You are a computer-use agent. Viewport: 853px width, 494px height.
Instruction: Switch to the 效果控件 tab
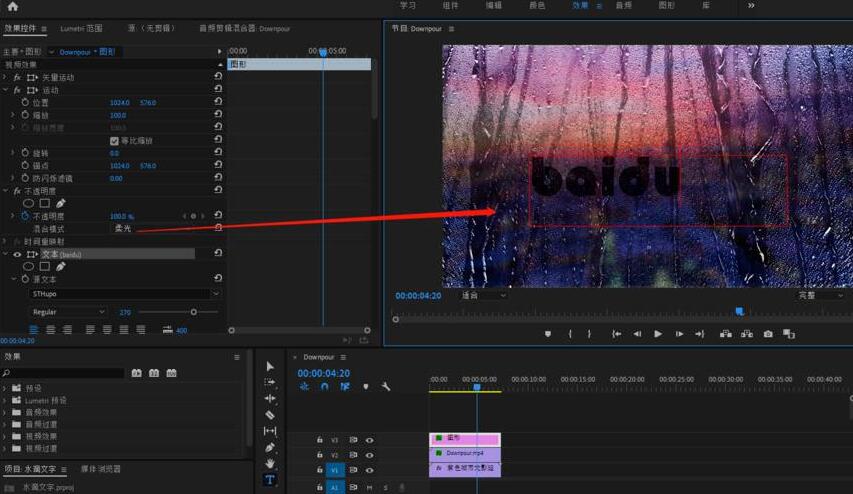[21, 28]
